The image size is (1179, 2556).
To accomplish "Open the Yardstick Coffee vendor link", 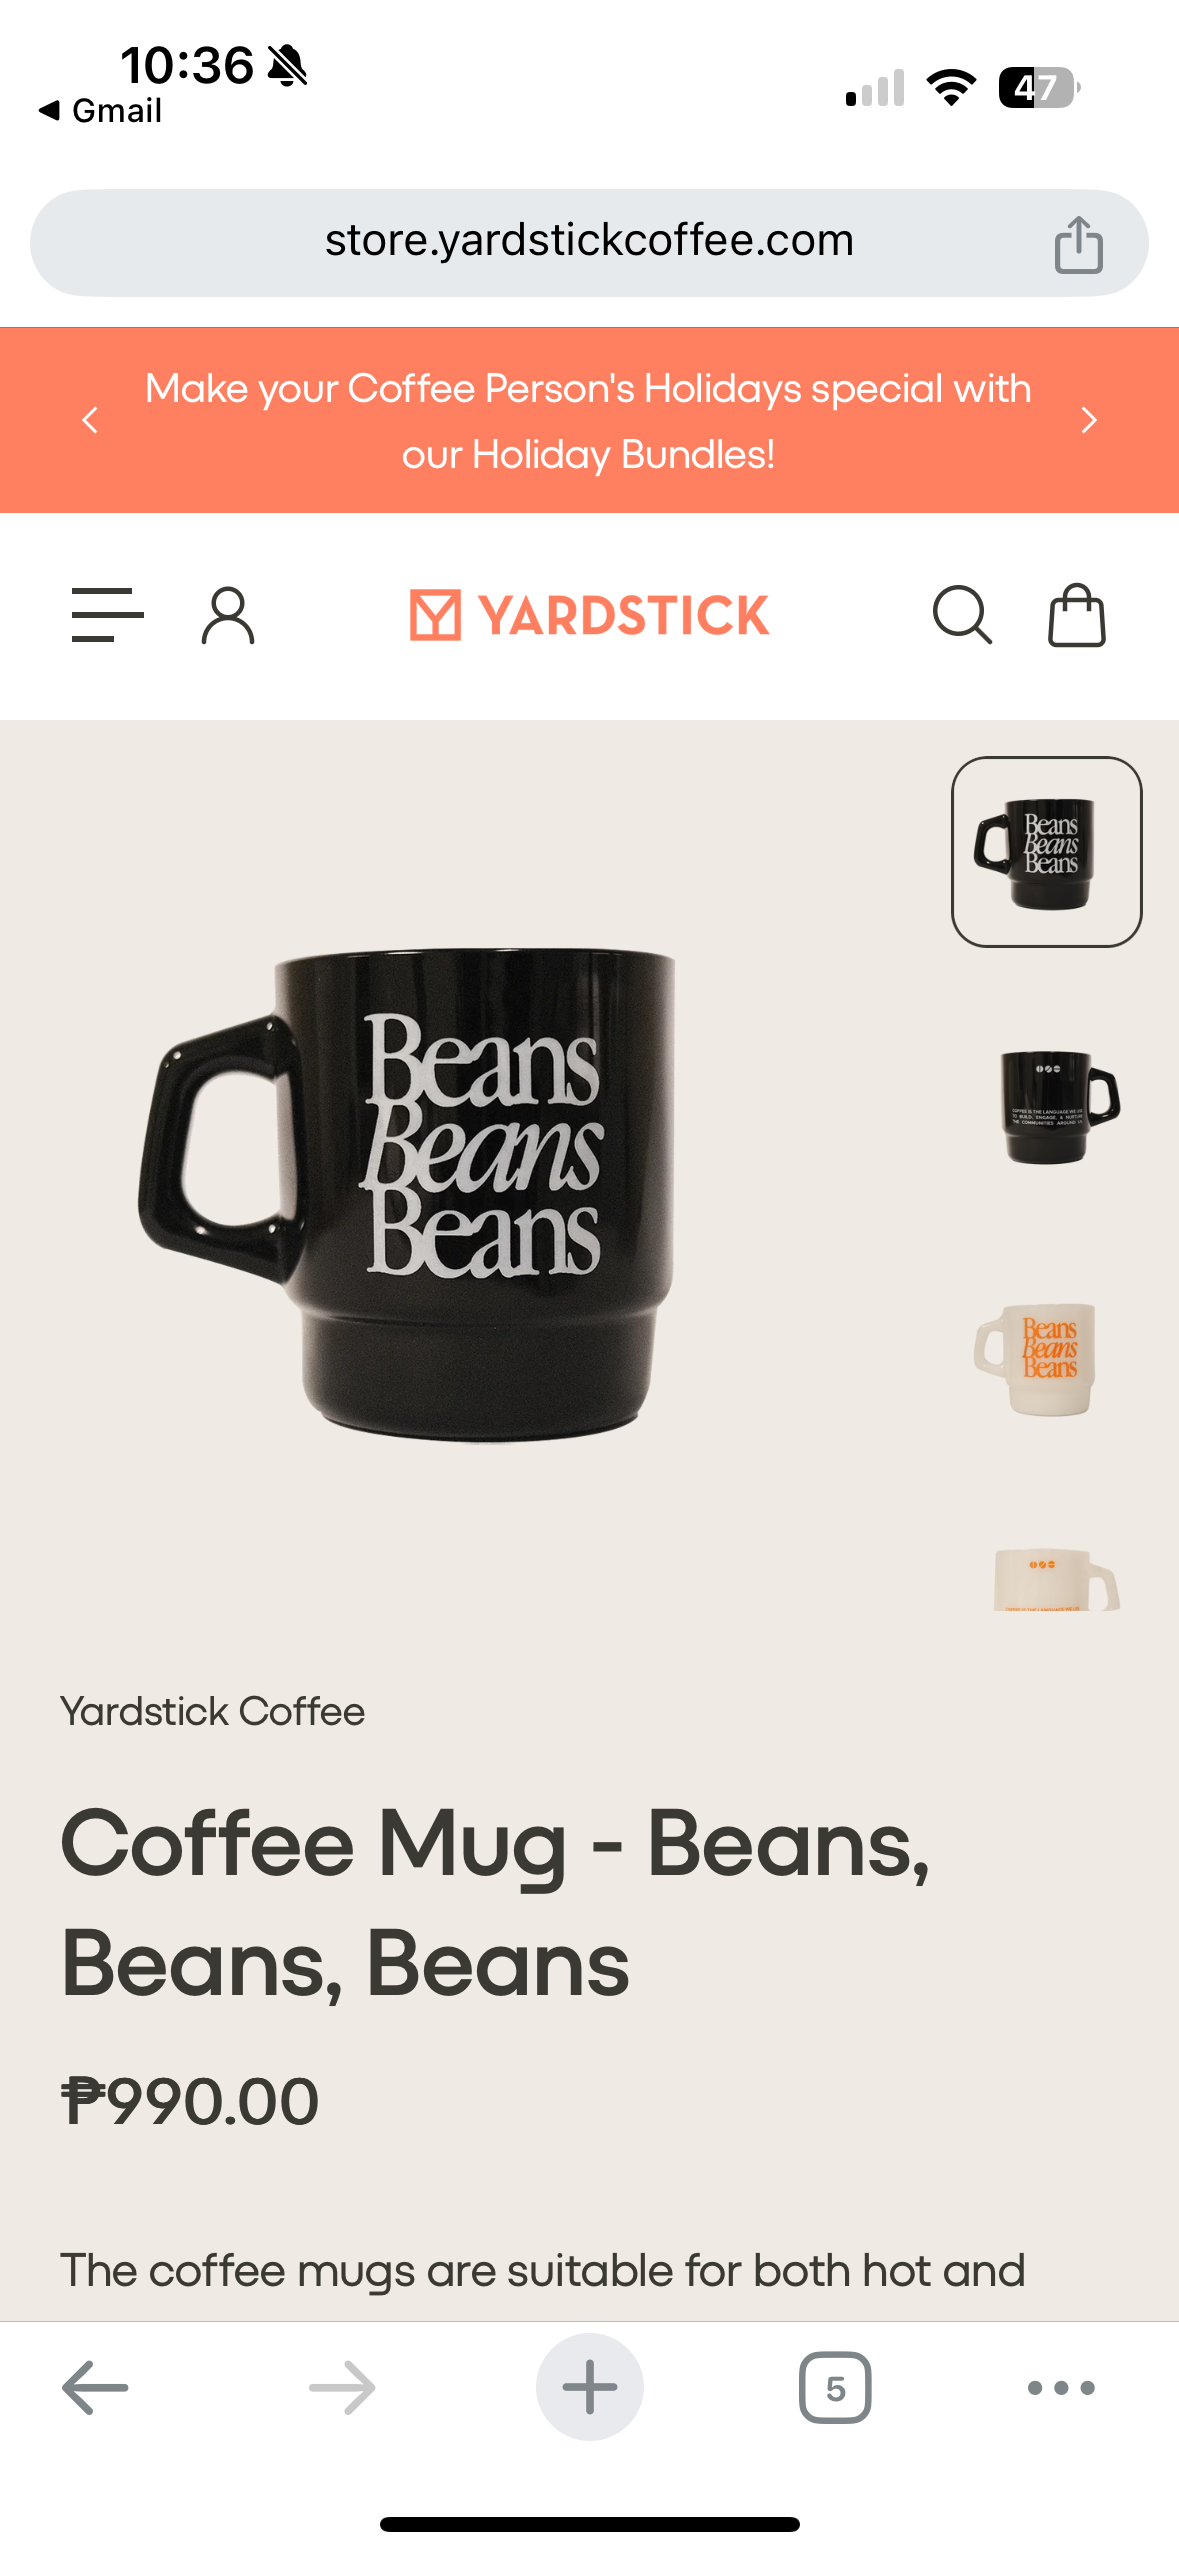I will coord(212,1711).
